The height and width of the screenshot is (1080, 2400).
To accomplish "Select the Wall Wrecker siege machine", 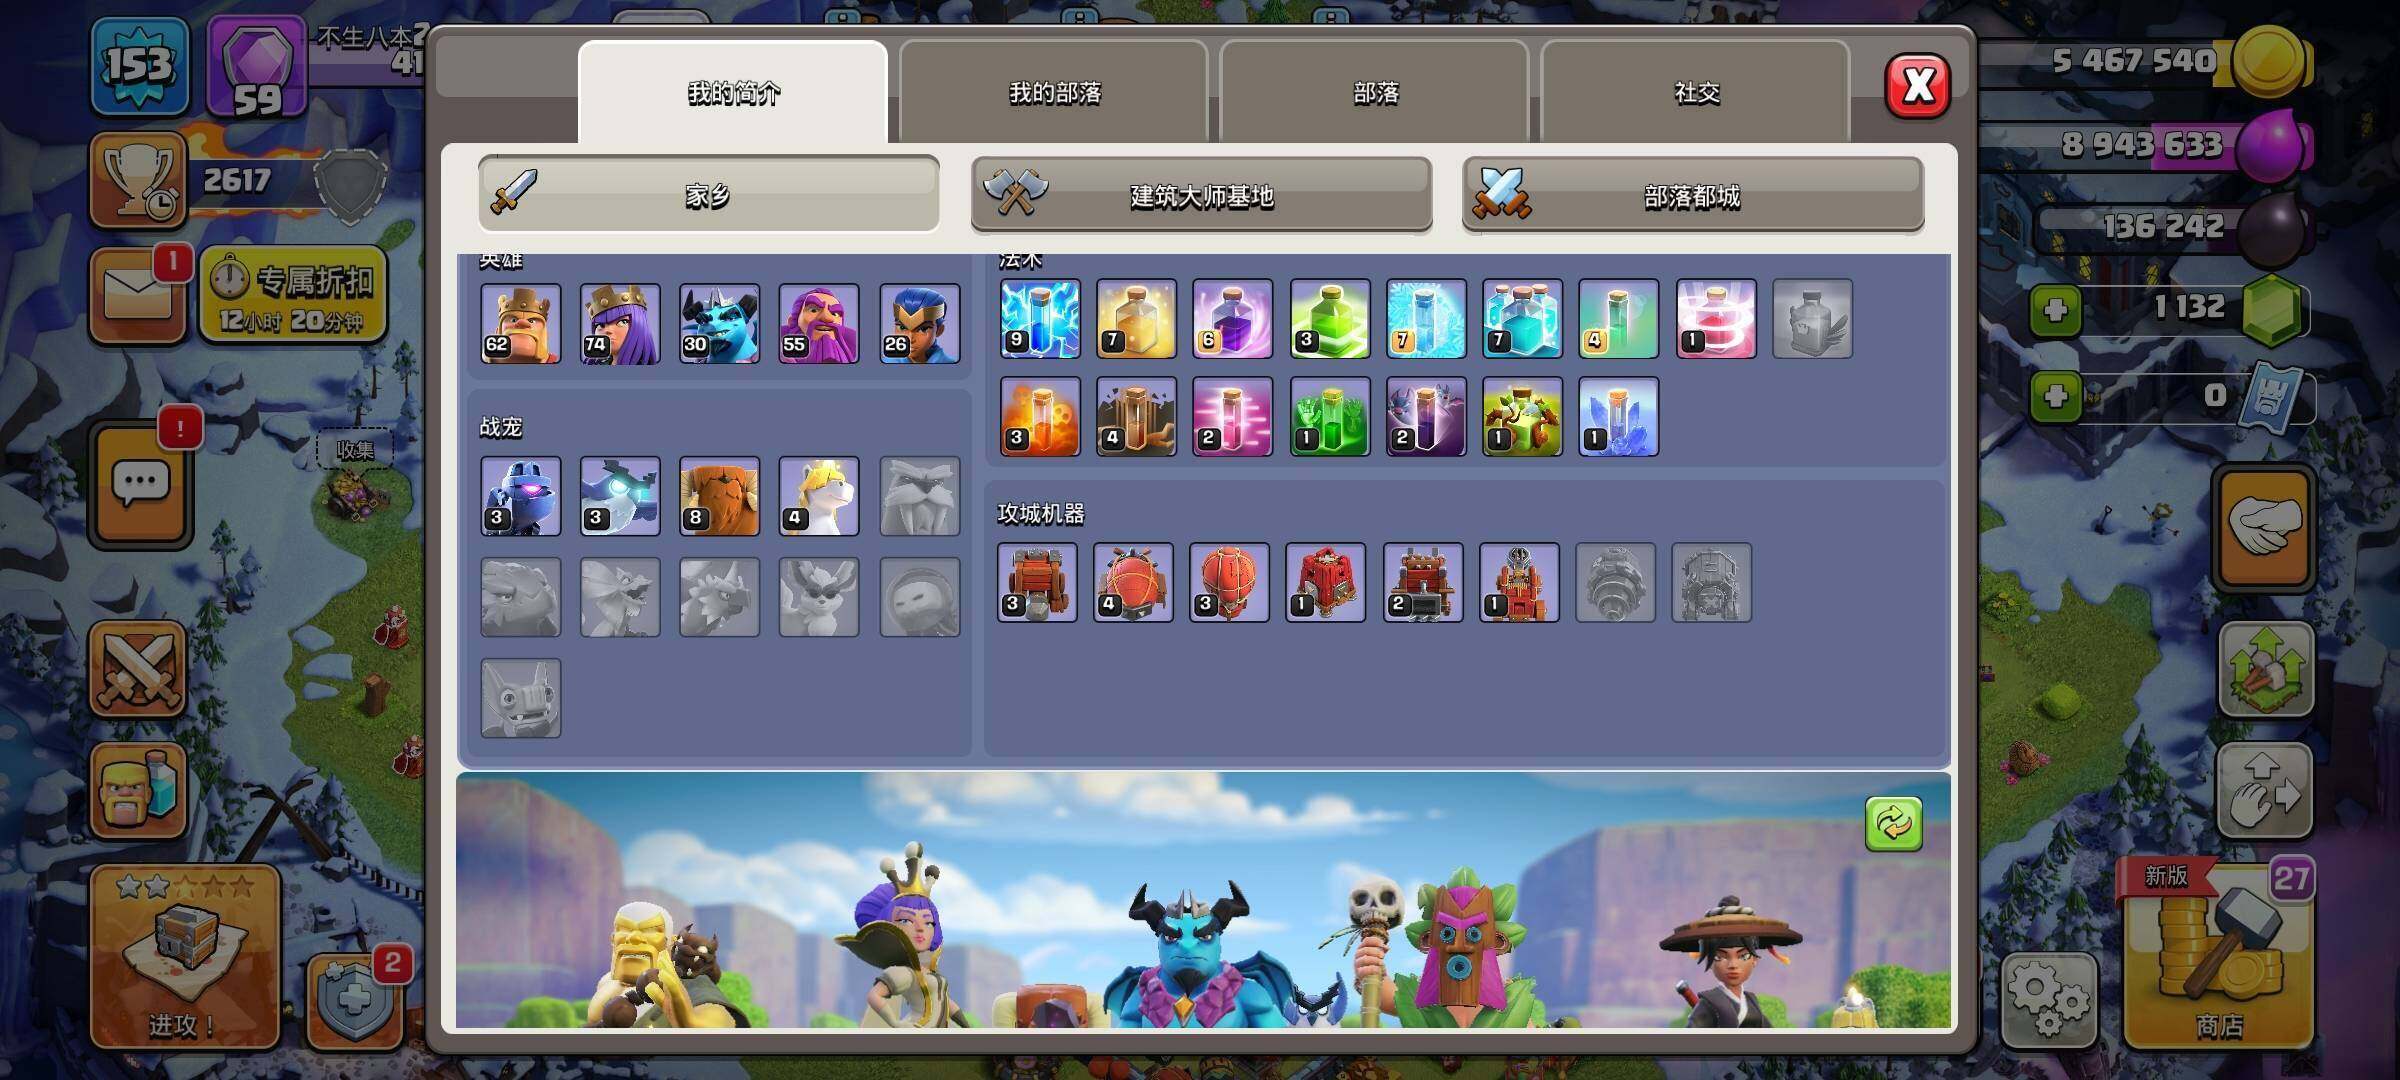I will [1037, 582].
